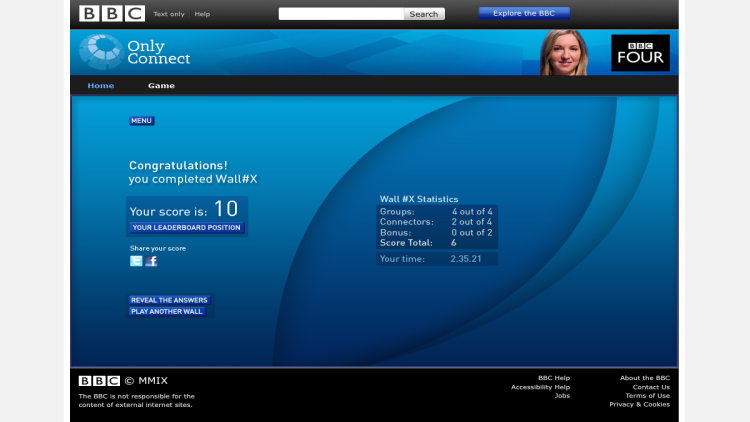
Task: Open Contact Us link
Action: click(651, 387)
